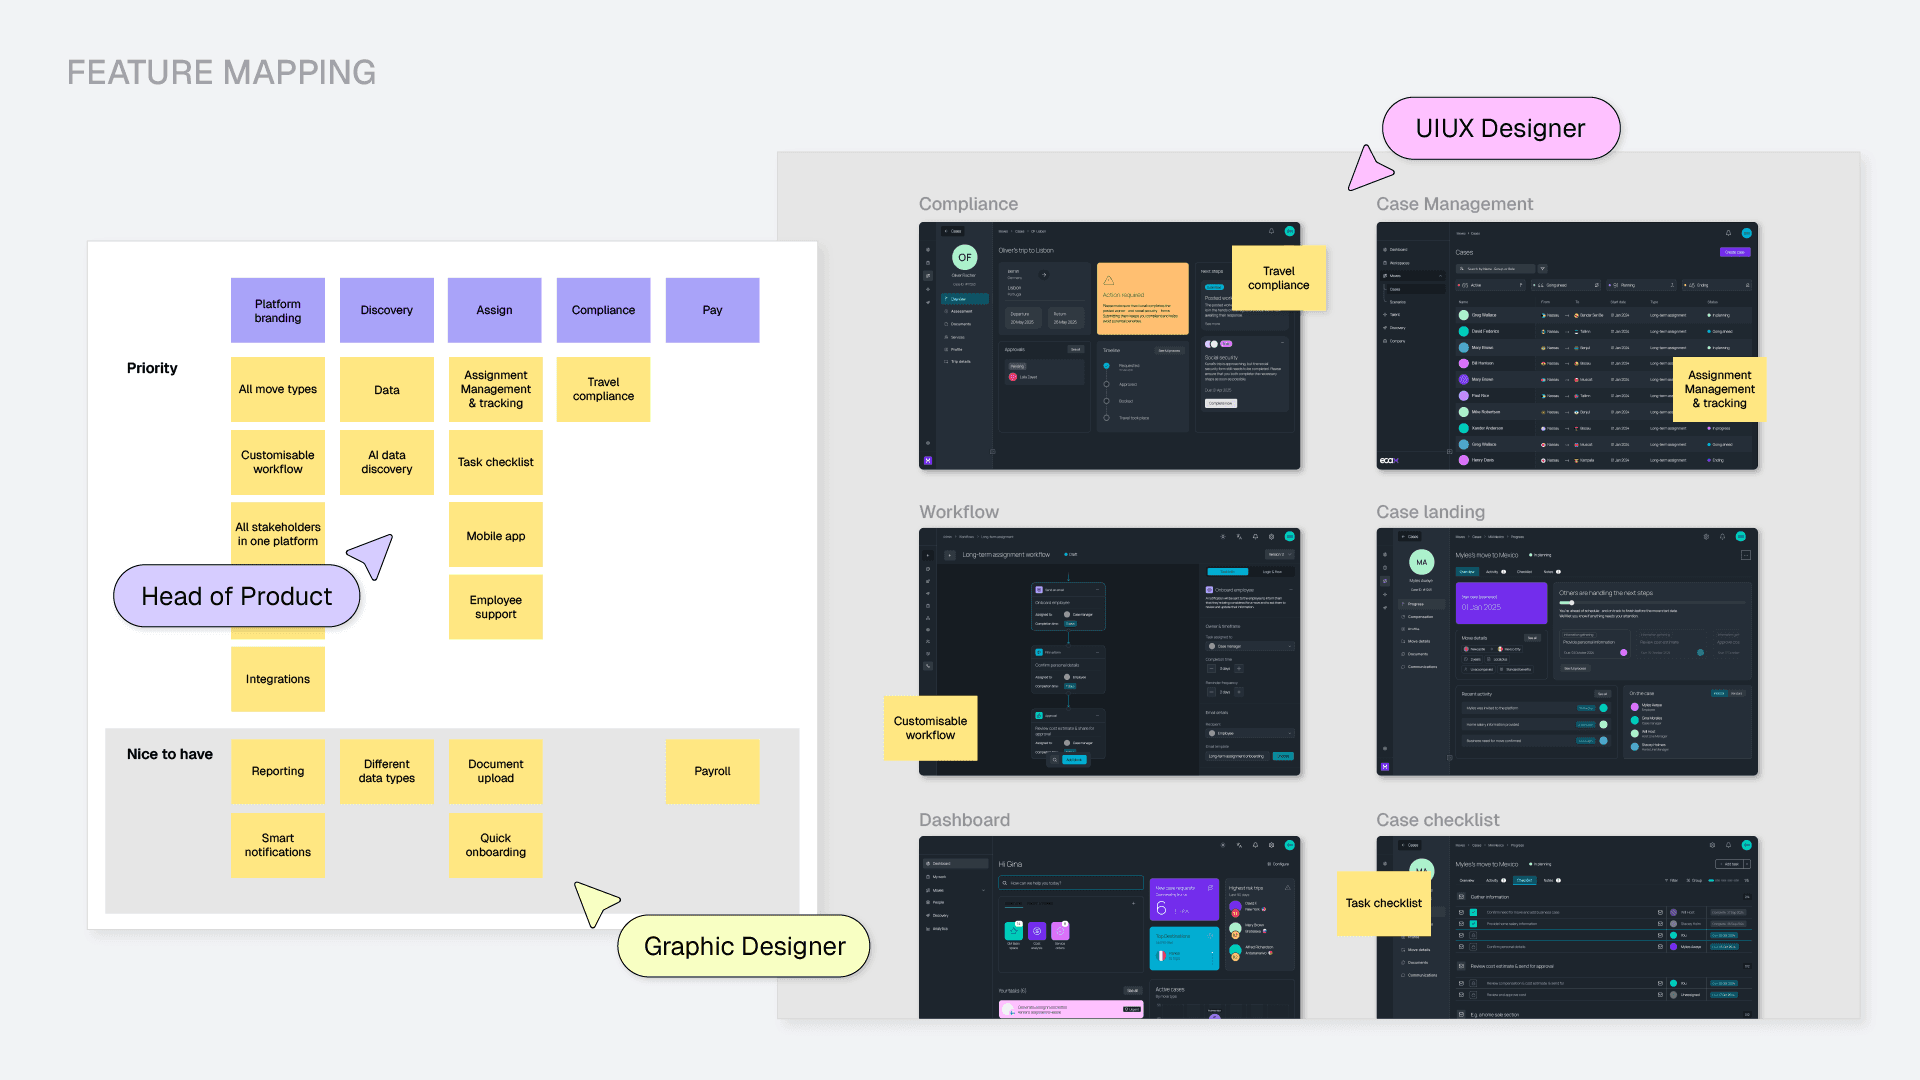Select the Travel compliance note under Compliance column
This screenshot has width=1920, height=1080.
(x=603, y=389)
